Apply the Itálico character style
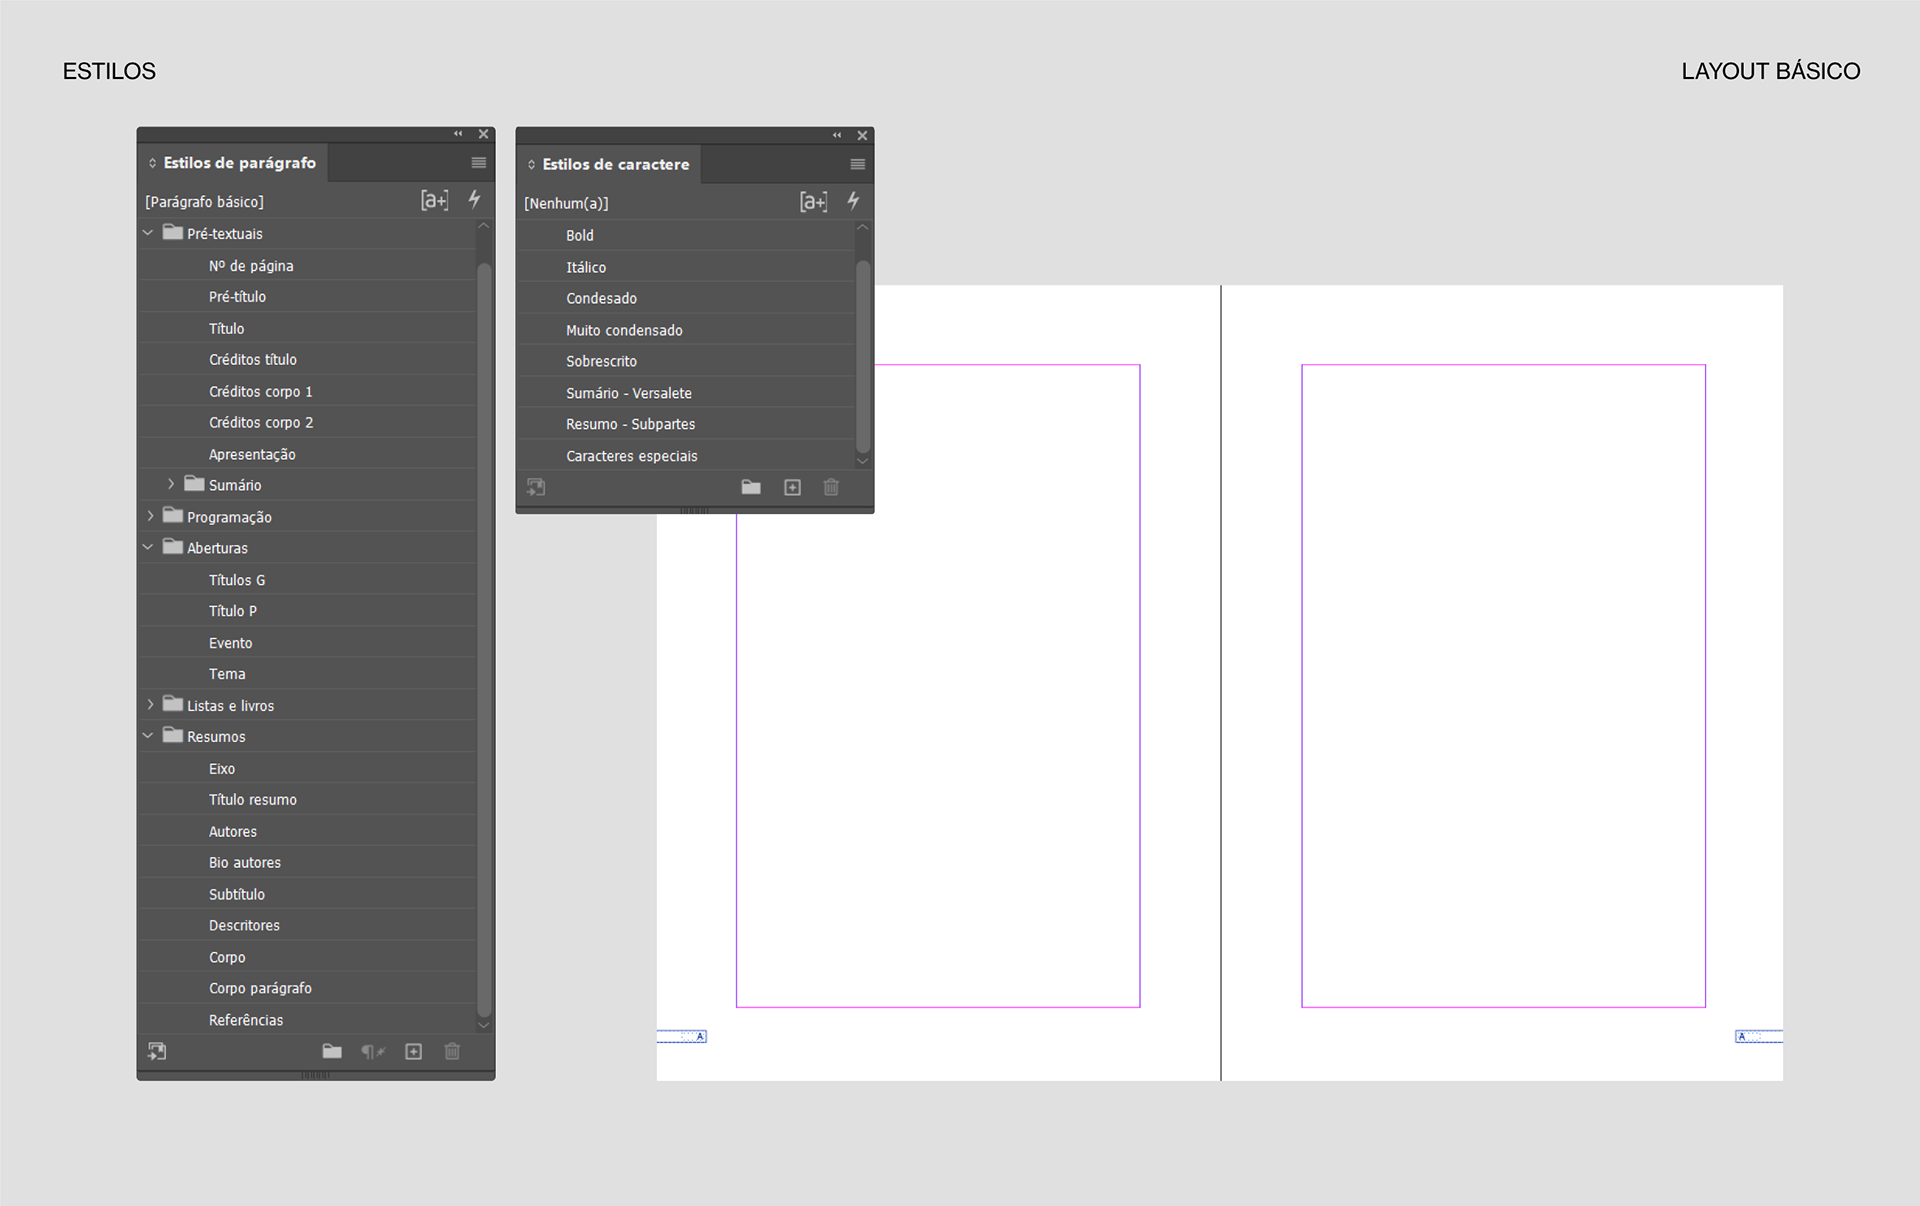This screenshot has width=1920, height=1206. [686, 267]
